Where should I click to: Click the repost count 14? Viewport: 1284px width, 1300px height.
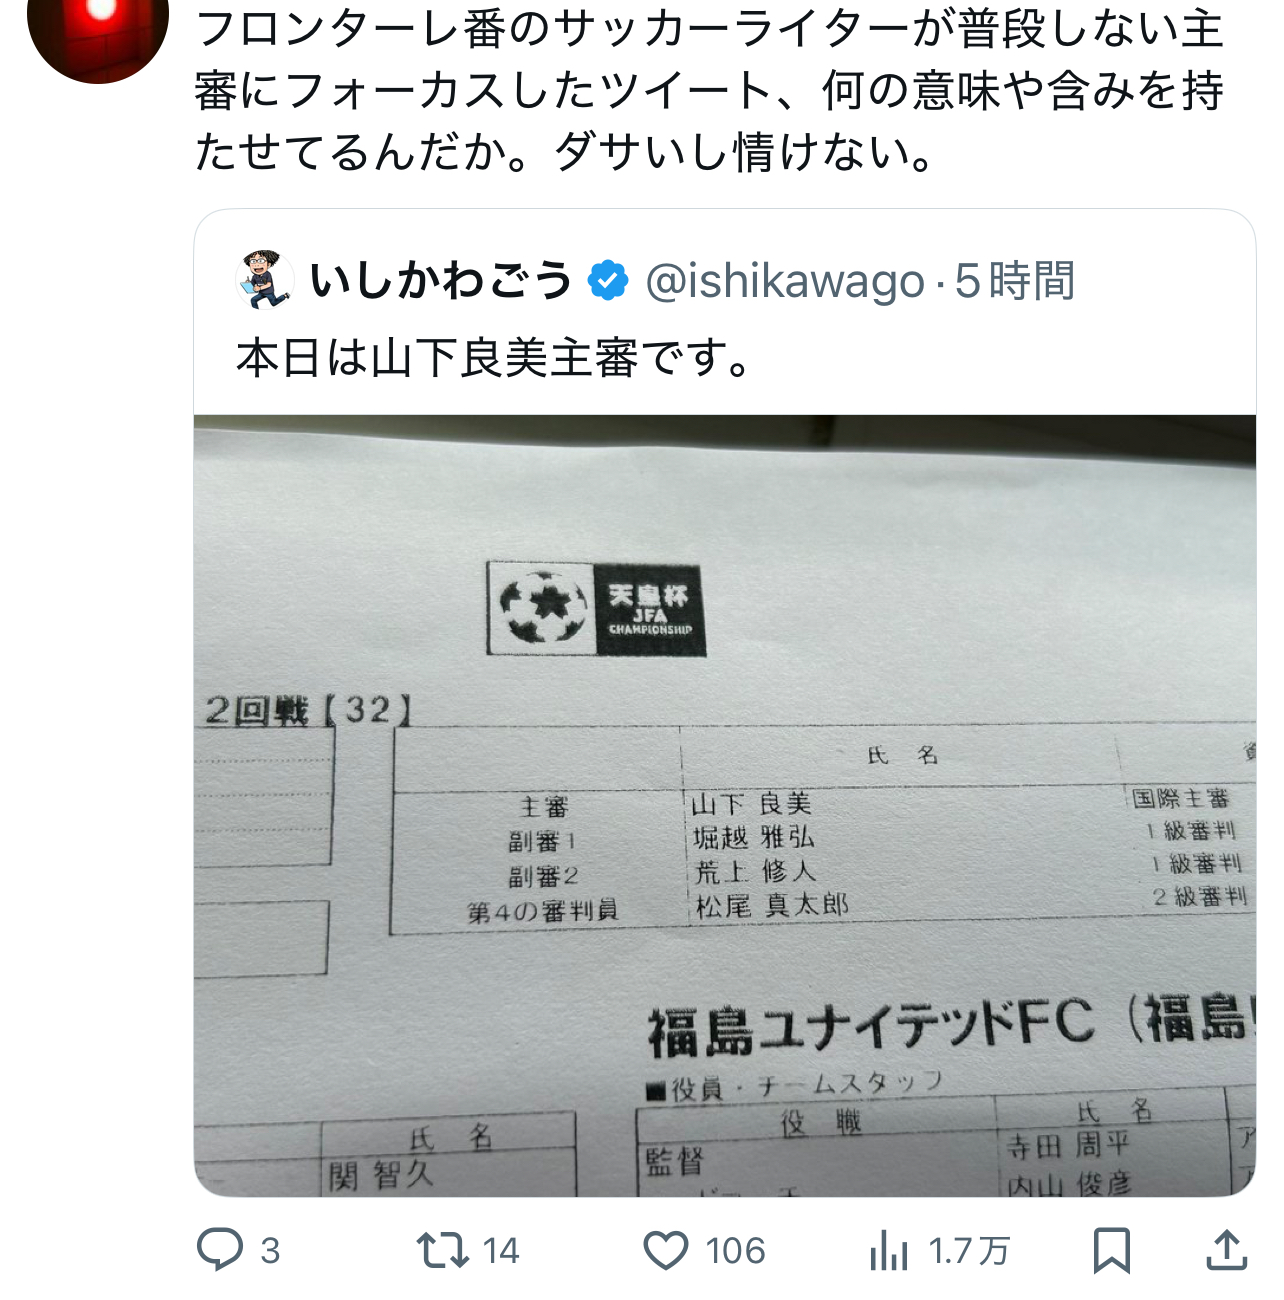pos(501,1251)
